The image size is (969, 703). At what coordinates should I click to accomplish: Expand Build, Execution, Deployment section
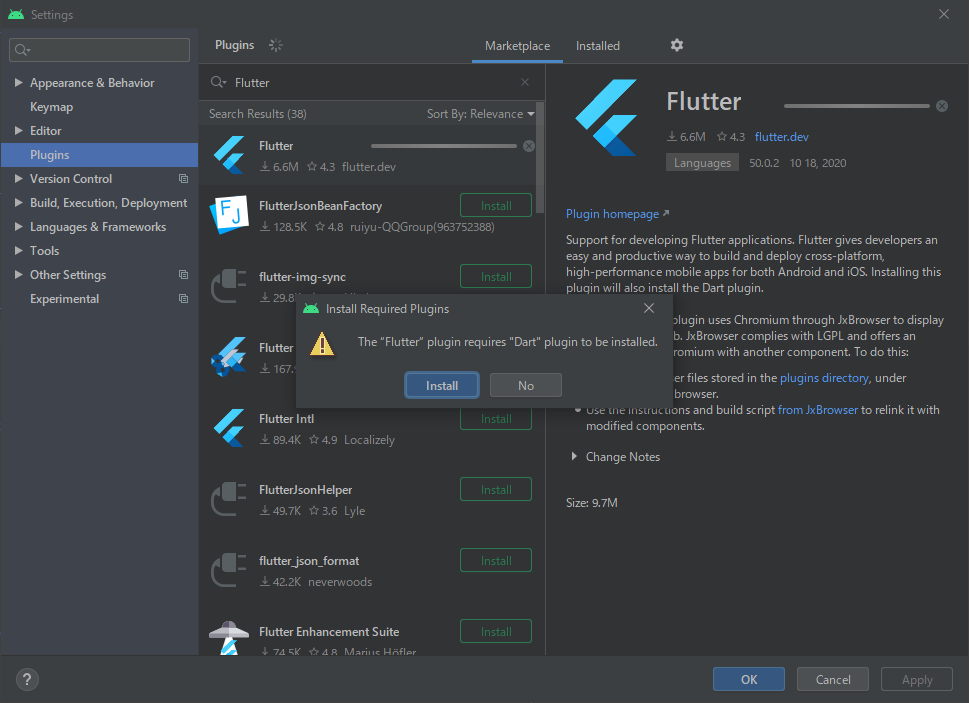pyautogui.click(x=19, y=203)
